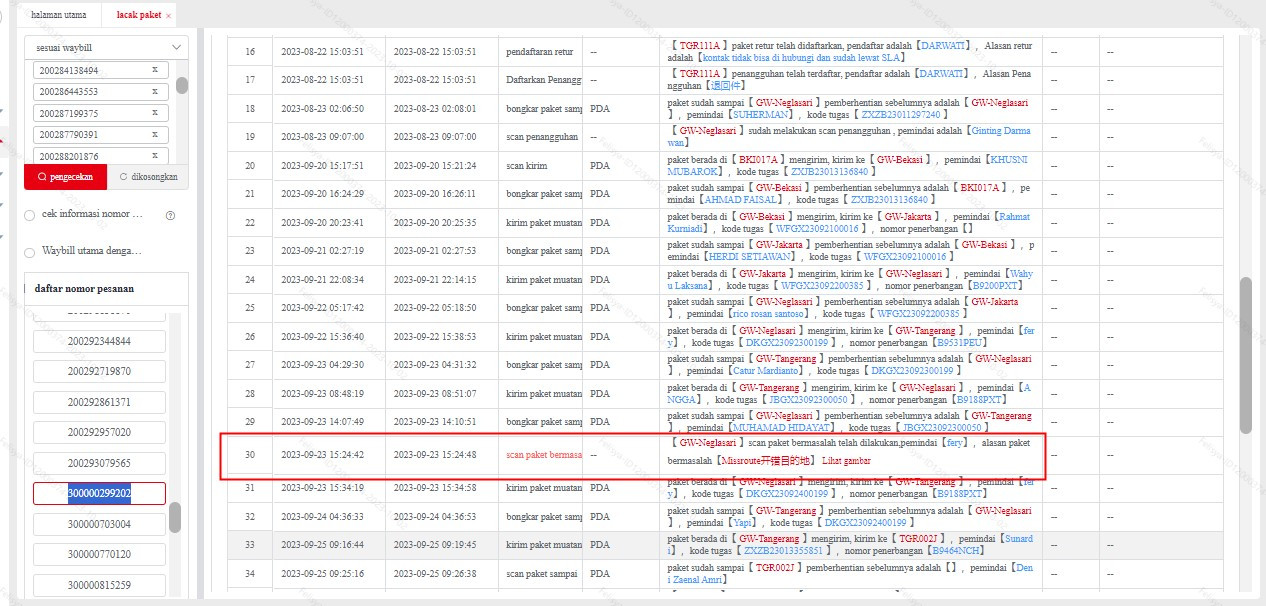
Task: Select order number 200292719870
Action: [99, 372]
